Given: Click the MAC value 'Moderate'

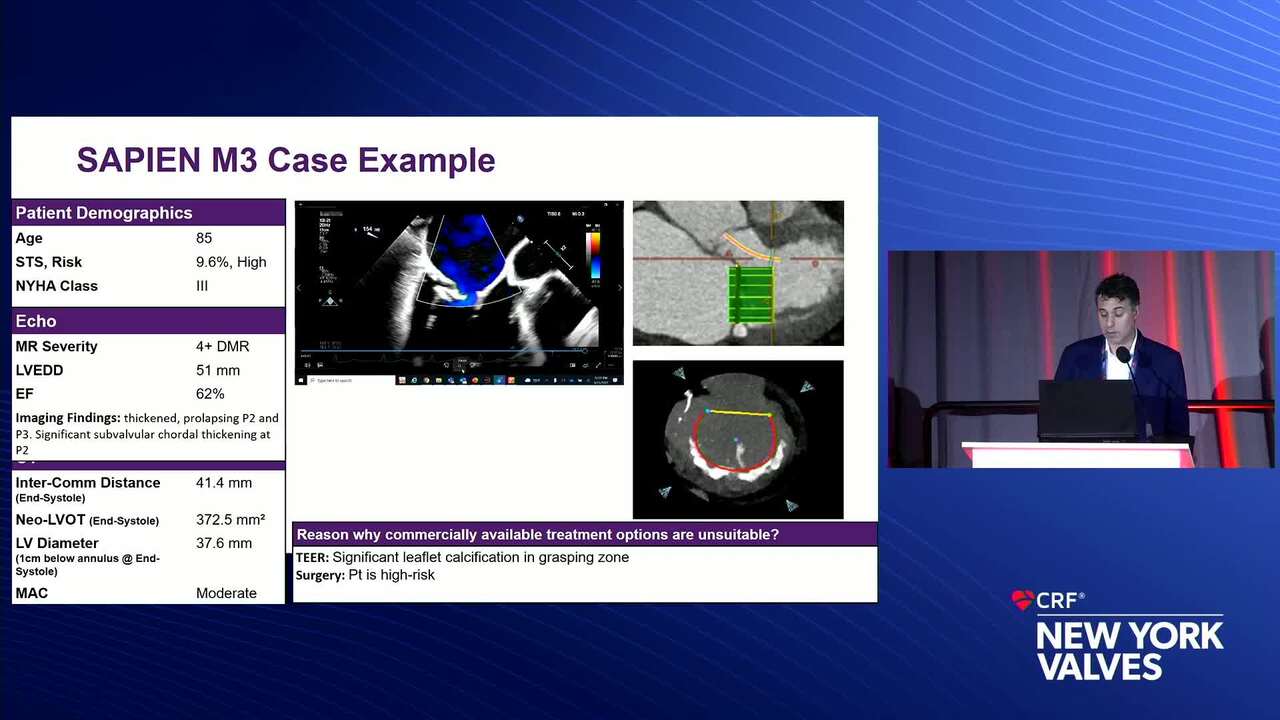Looking at the screenshot, I should coord(226,593).
